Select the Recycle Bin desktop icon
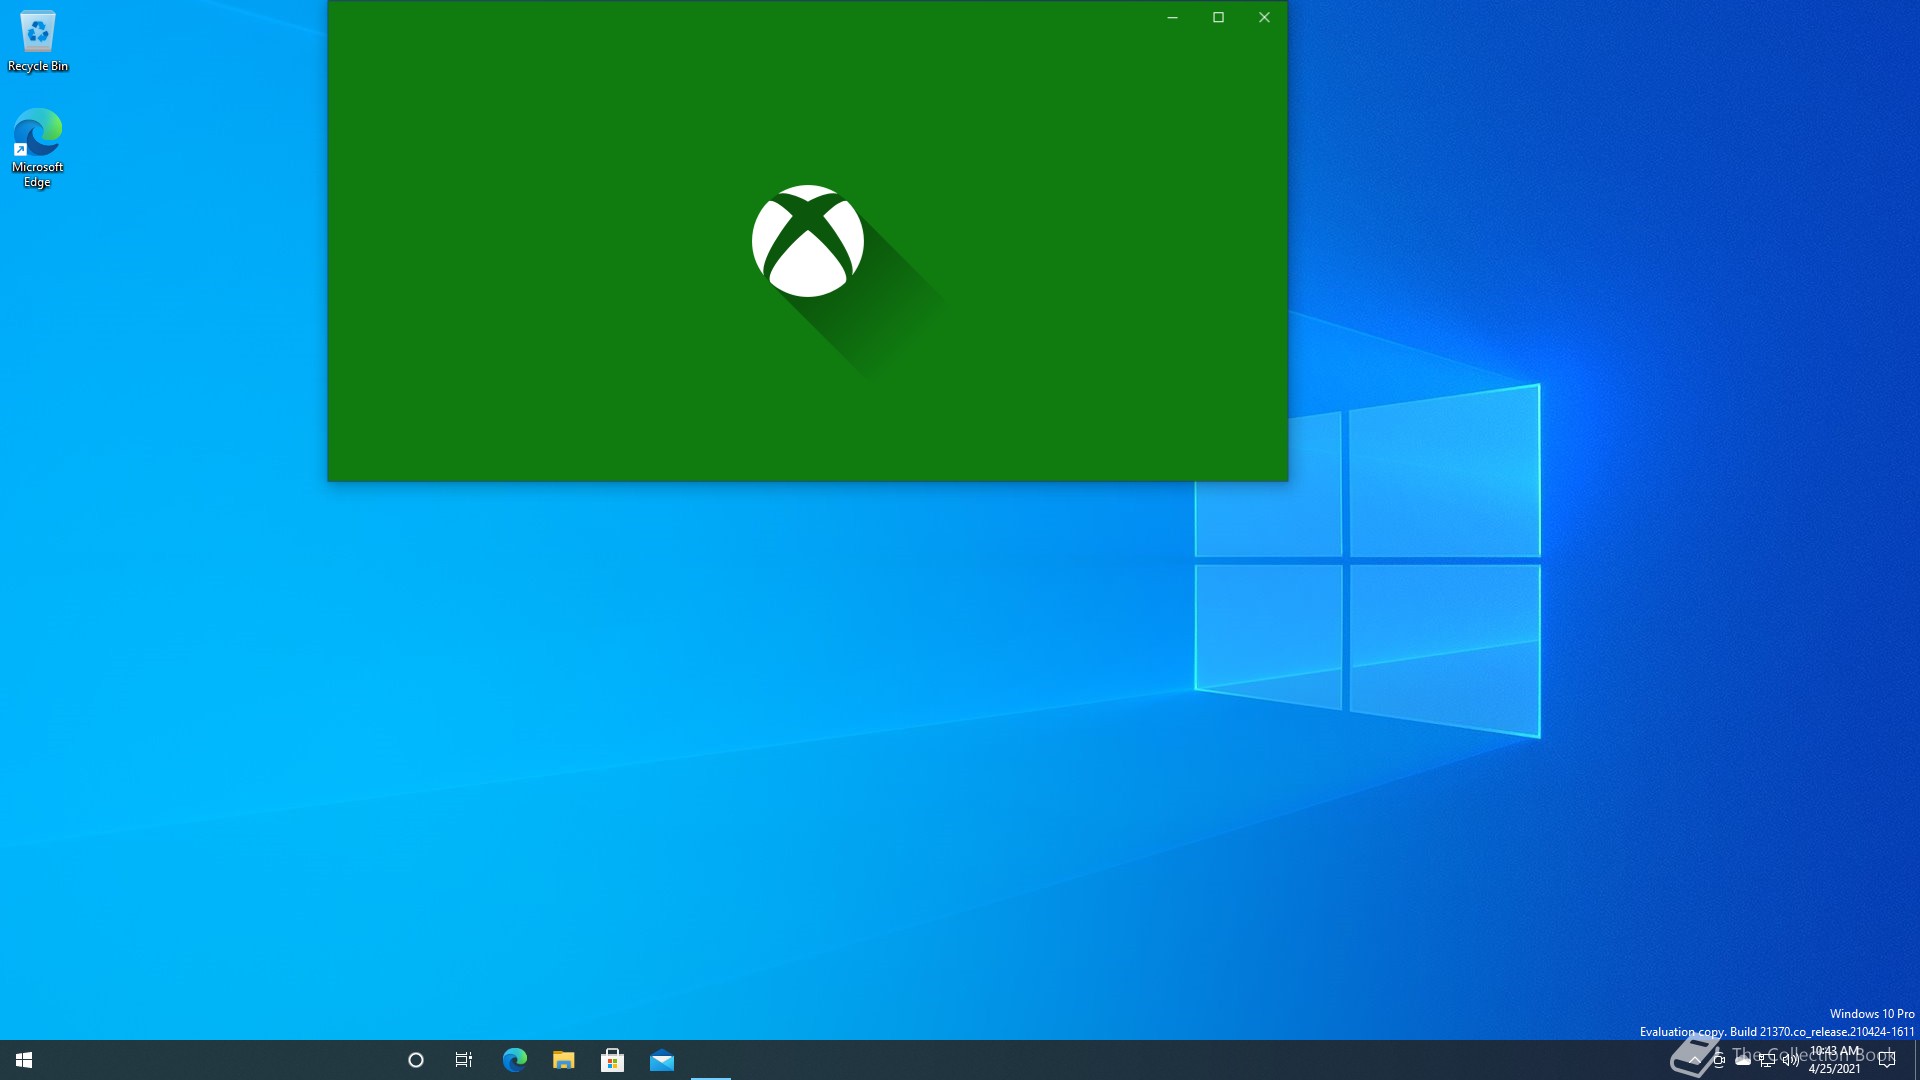Viewport: 1920px width, 1080px height. 38,42
